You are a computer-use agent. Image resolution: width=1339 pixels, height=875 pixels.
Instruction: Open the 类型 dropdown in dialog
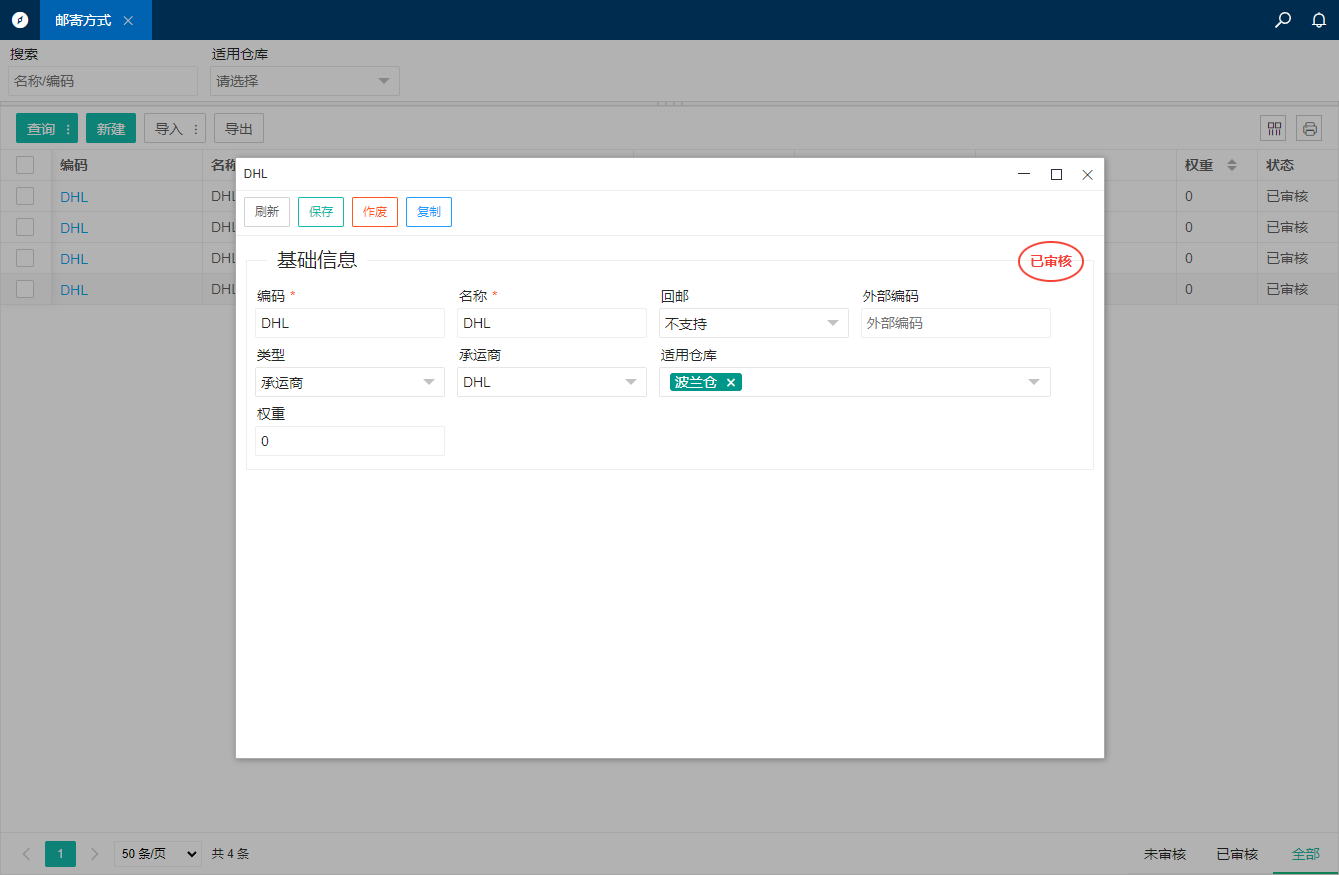[x=349, y=382]
